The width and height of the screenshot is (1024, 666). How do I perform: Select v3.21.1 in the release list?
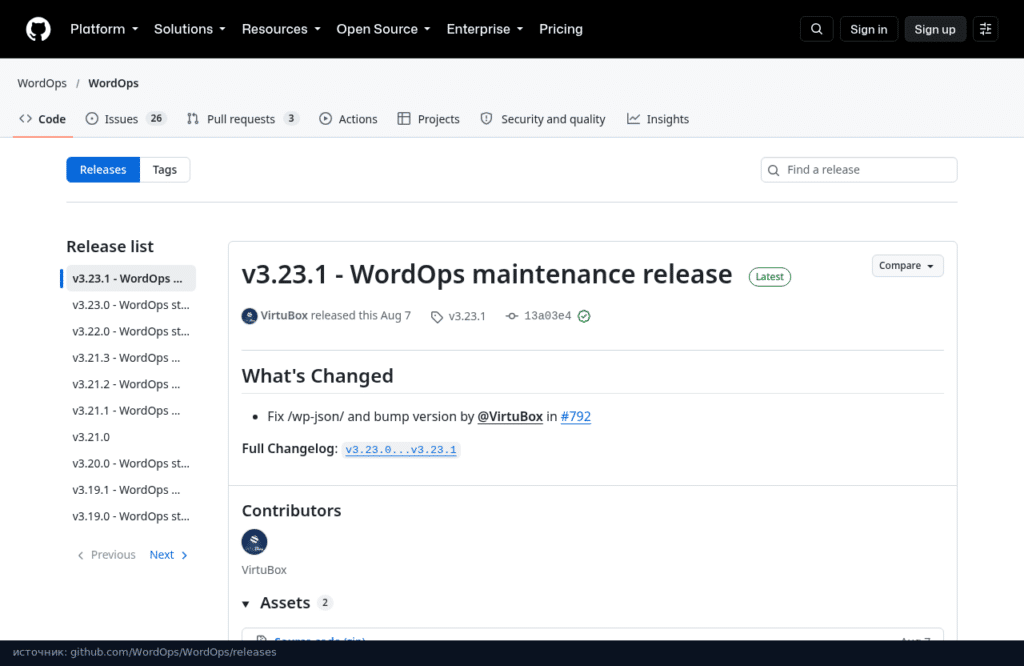131,411
